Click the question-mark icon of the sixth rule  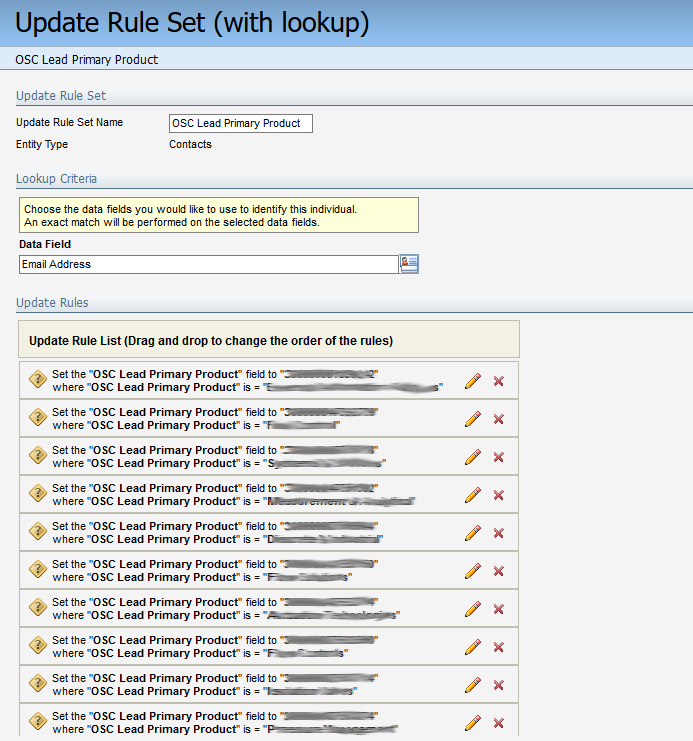point(38,570)
